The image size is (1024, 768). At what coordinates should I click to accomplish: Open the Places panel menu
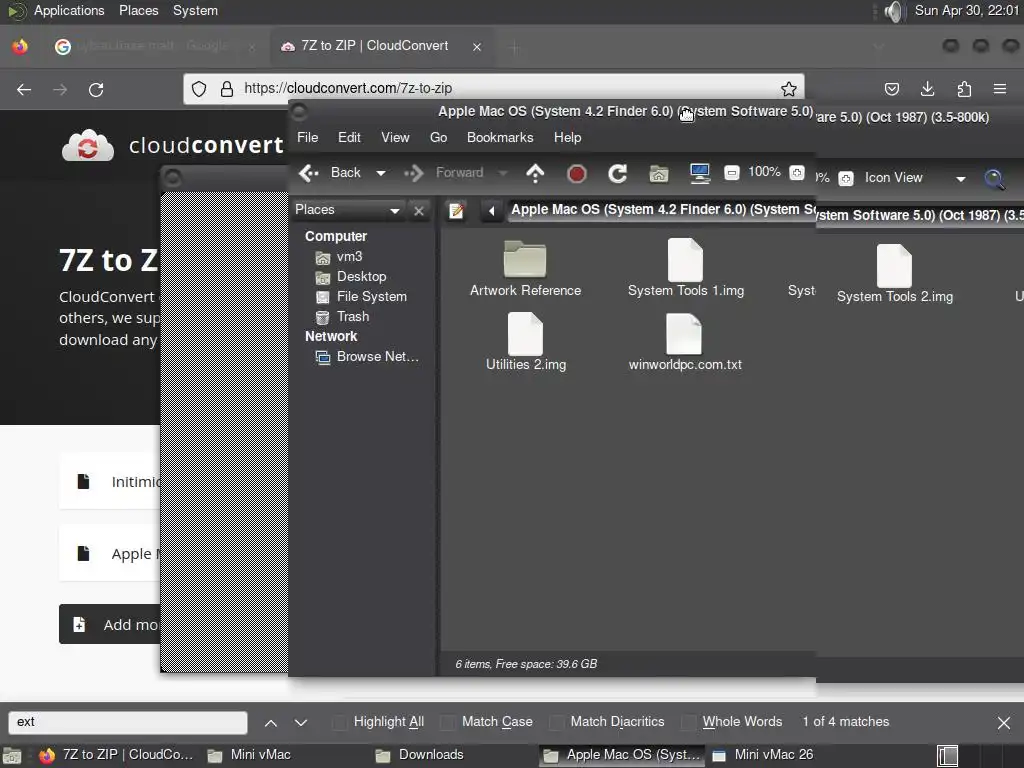point(138,10)
